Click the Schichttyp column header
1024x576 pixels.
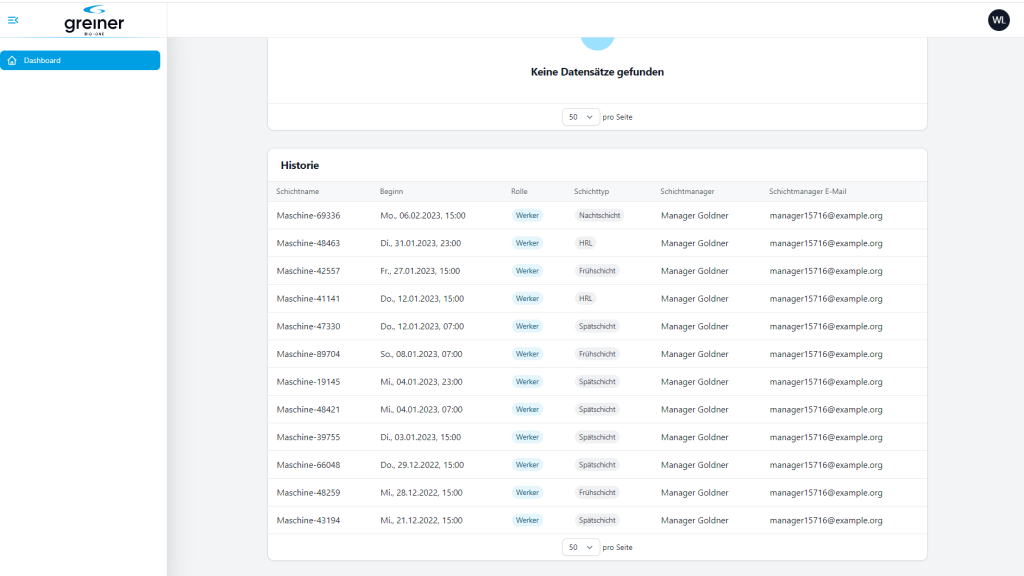click(x=592, y=191)
